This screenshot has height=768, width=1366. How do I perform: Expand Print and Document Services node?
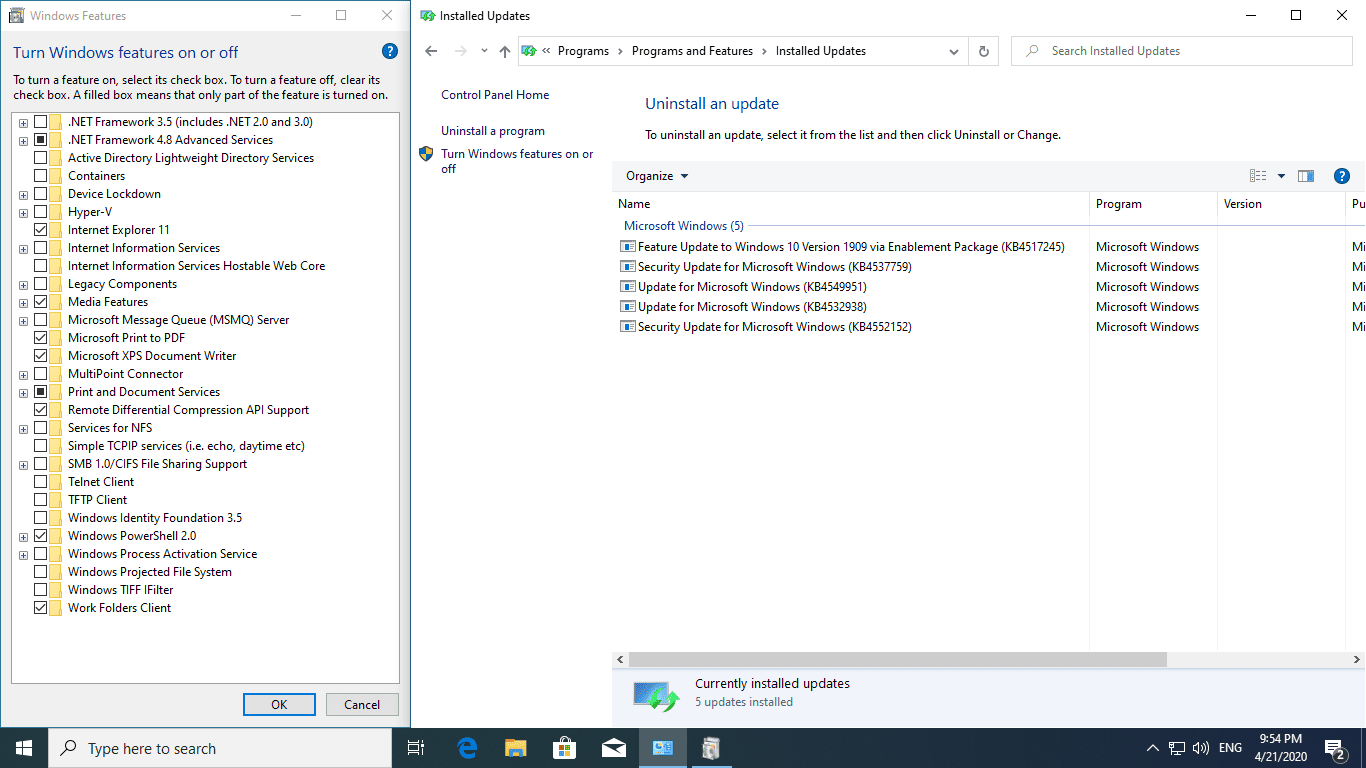23,393
